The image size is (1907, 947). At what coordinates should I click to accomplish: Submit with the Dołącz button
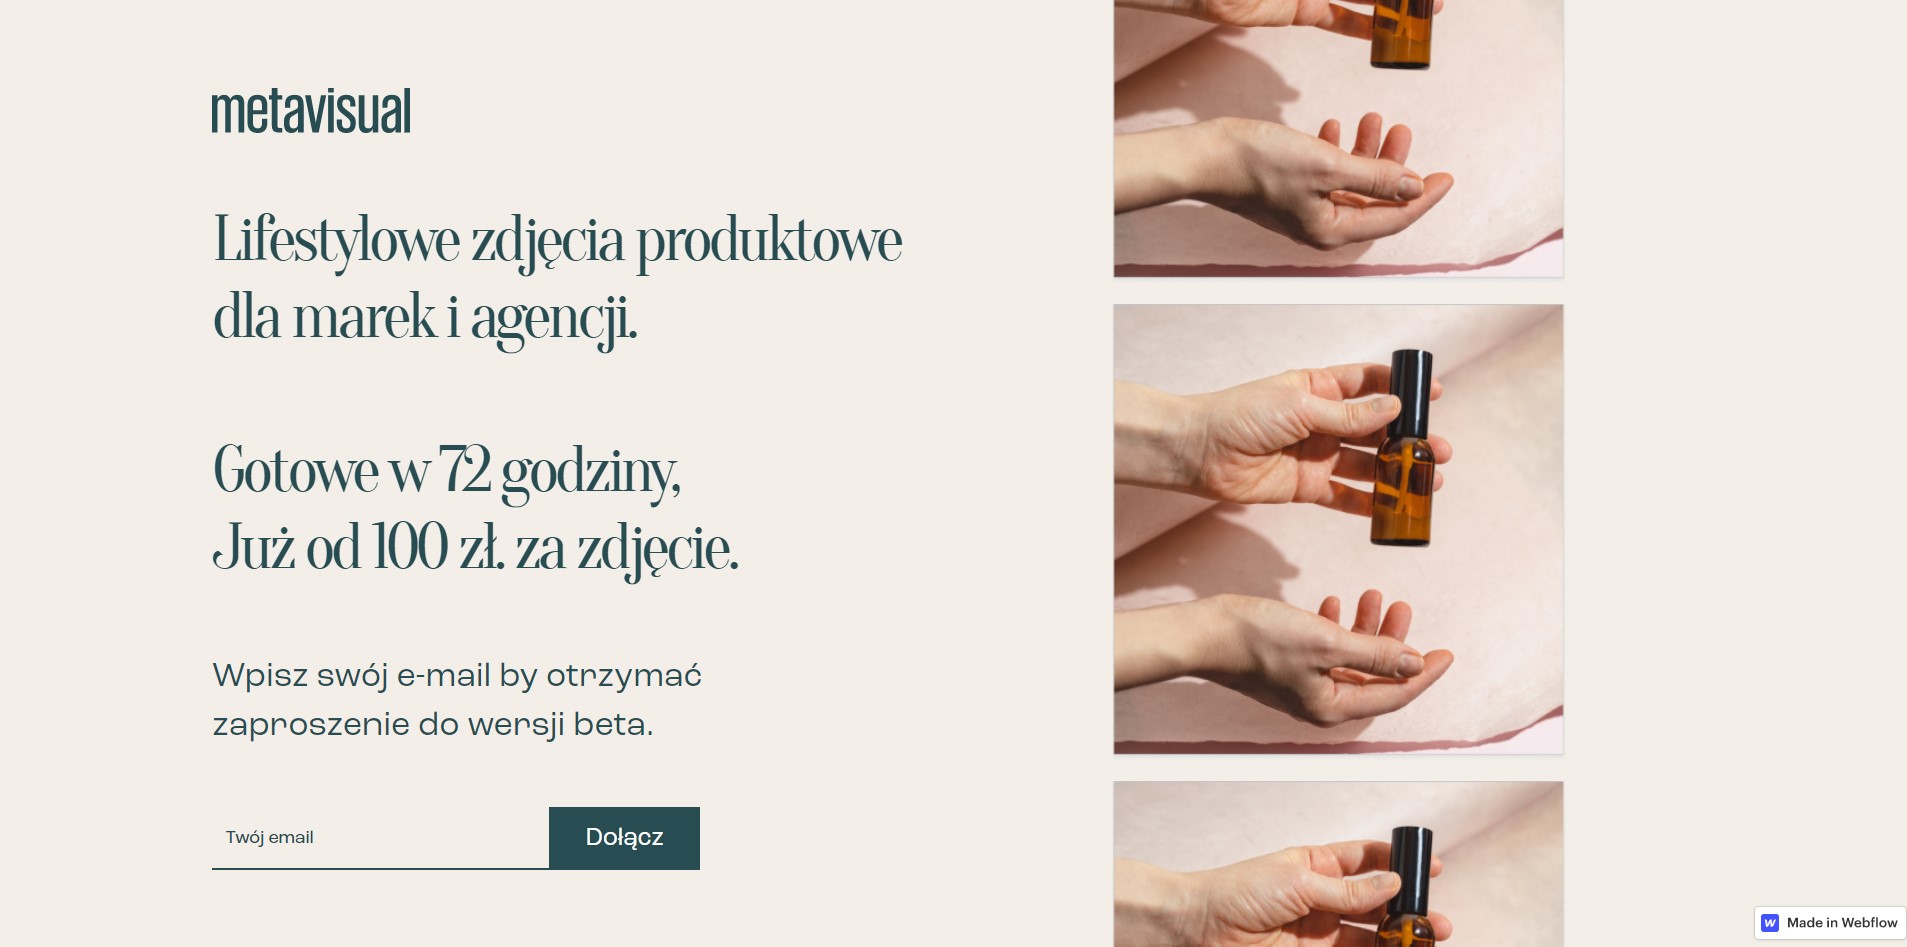tap(624, 838)
